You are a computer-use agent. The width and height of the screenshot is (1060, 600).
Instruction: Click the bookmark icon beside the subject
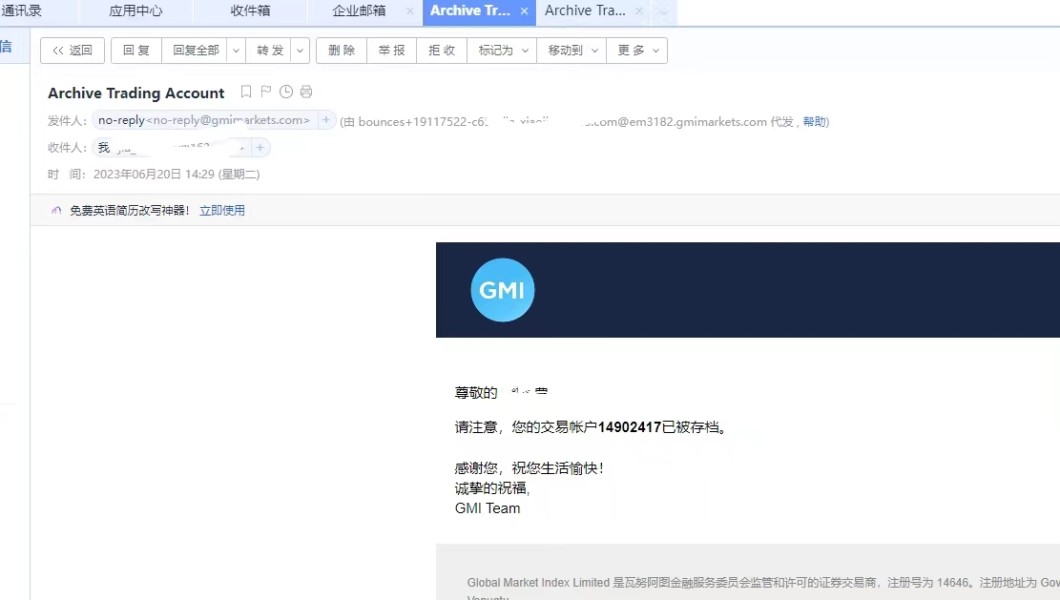246,92
